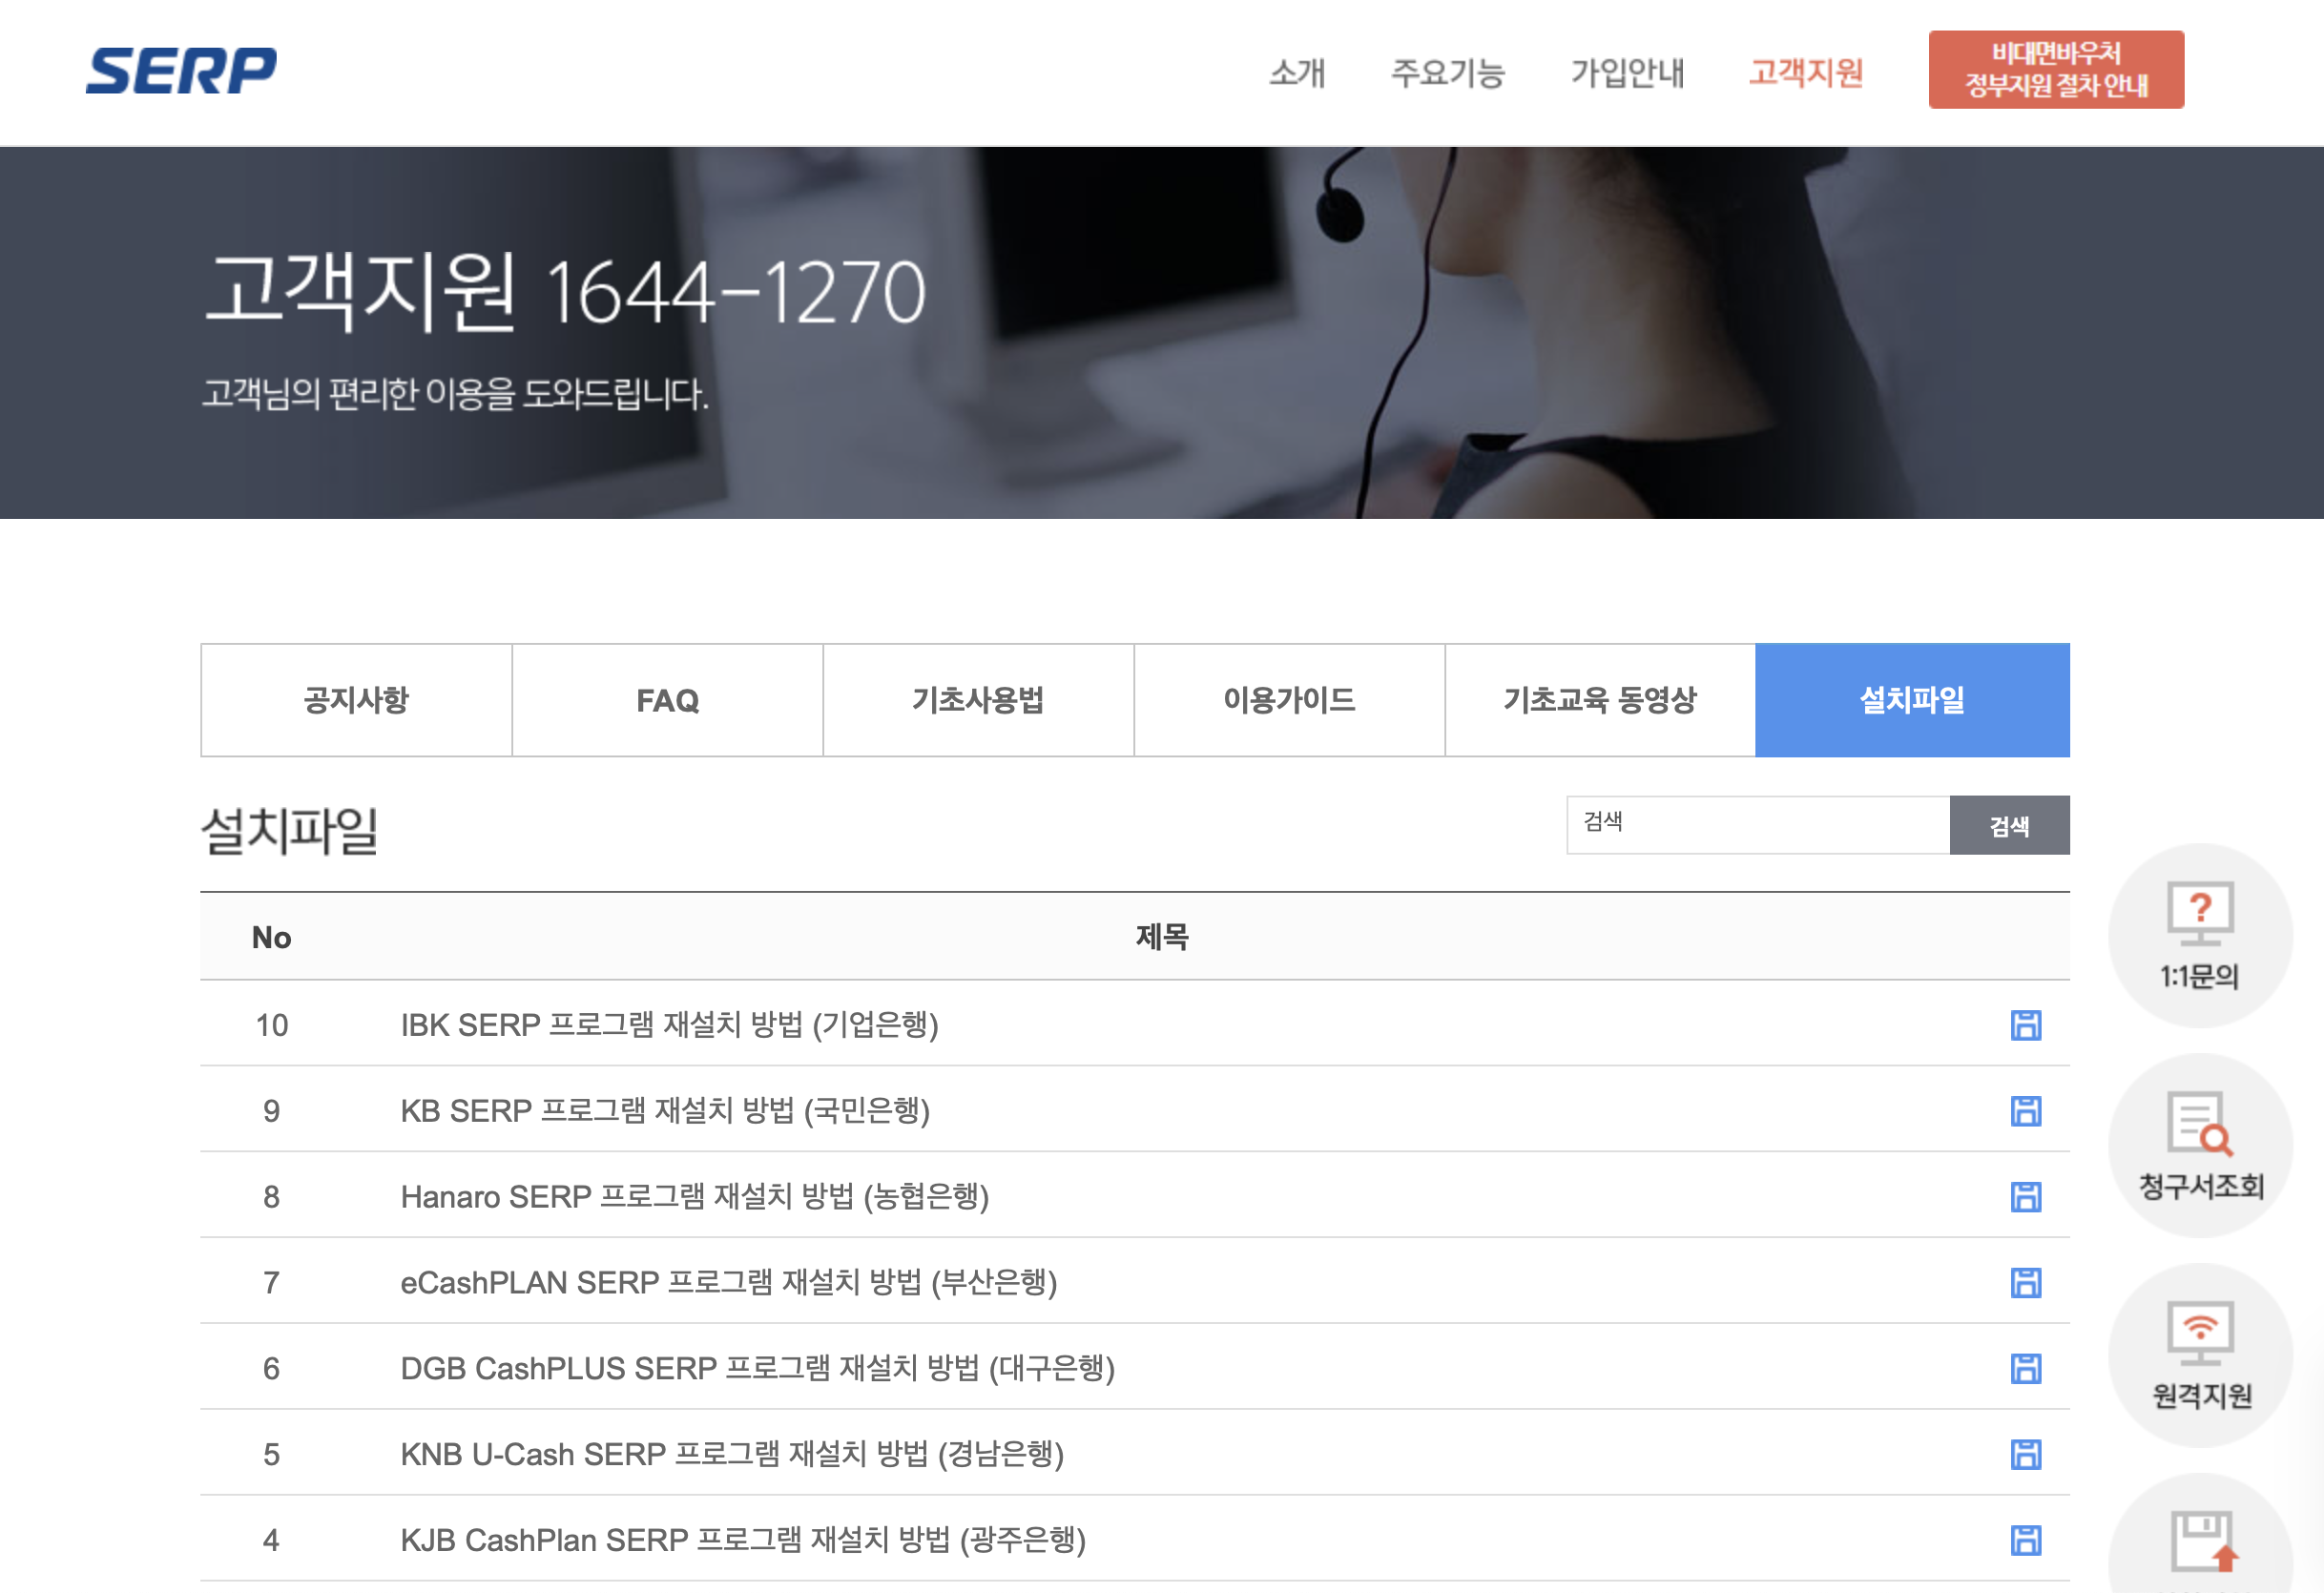The height and width of the screenshot is (1593, 2324).
Task: Switch to the 공지사항 tab
Action: 355,699
